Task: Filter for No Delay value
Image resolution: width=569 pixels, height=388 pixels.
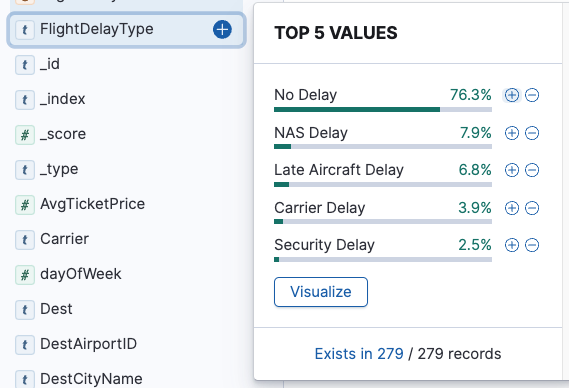Action: tap(512, 95)
